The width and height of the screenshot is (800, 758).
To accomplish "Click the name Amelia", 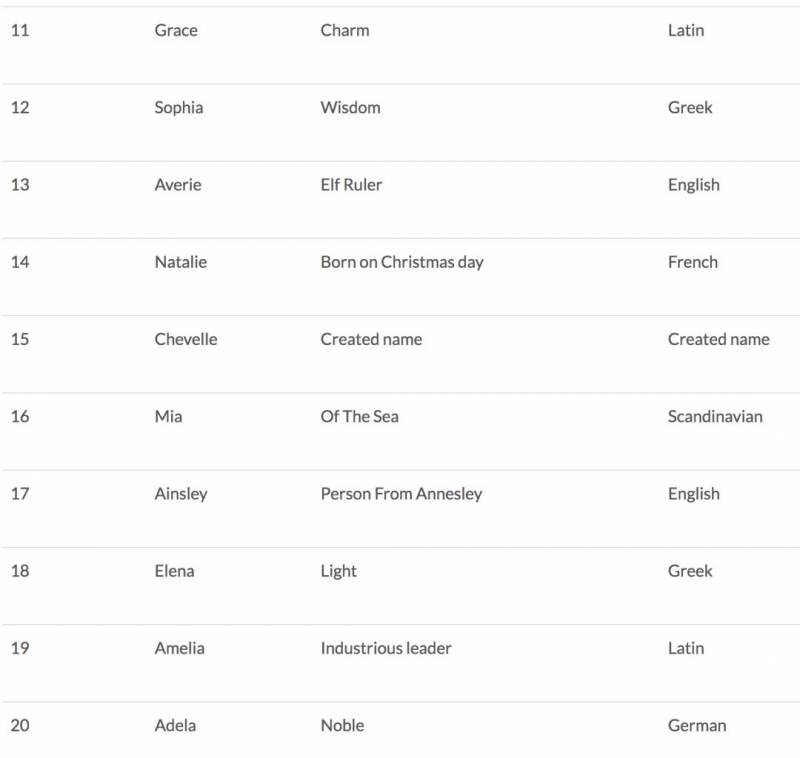I will tap(179, 648).
